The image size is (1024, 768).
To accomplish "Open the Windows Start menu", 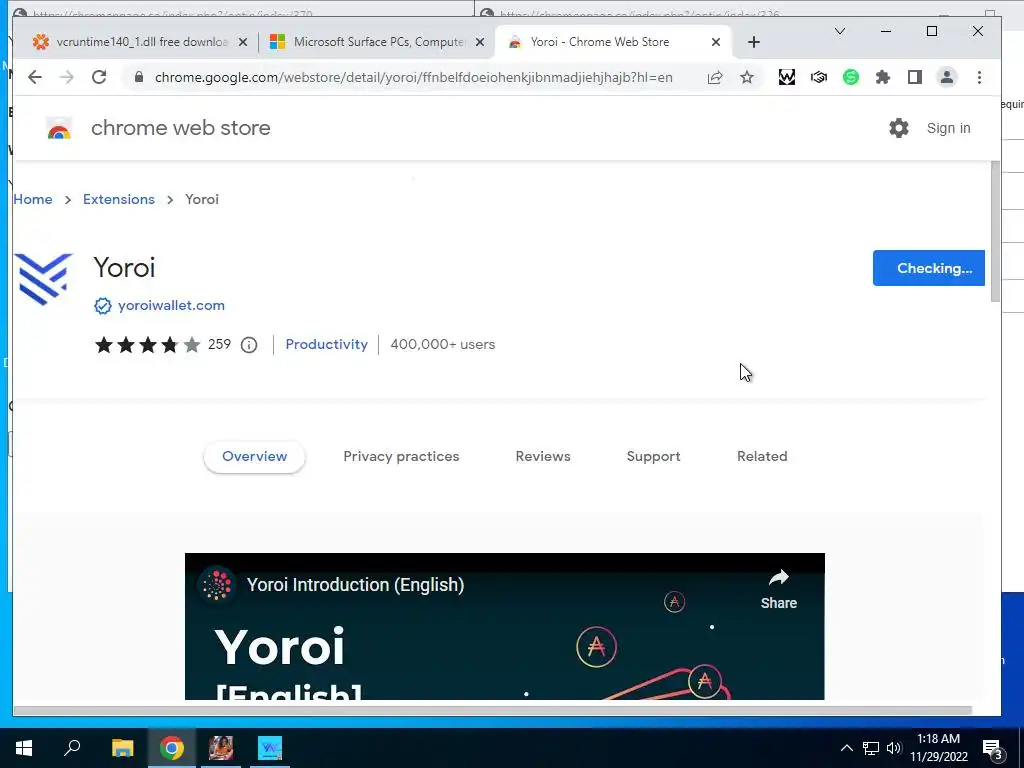I will 24,748.
